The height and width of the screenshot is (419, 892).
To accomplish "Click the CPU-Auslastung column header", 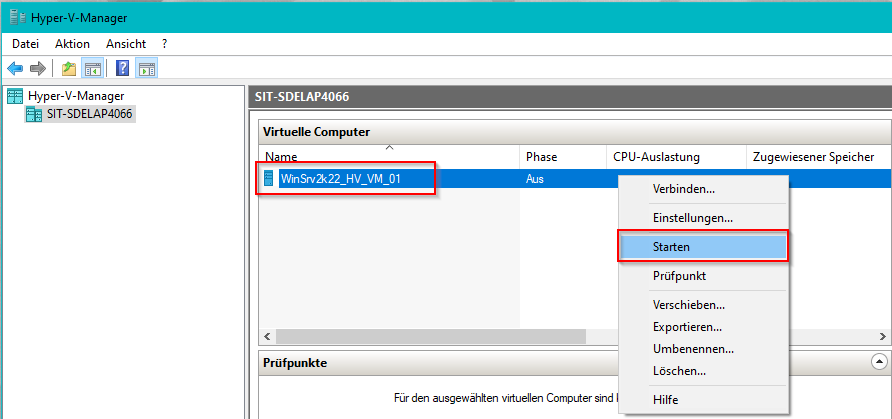I will coord(656,157).
